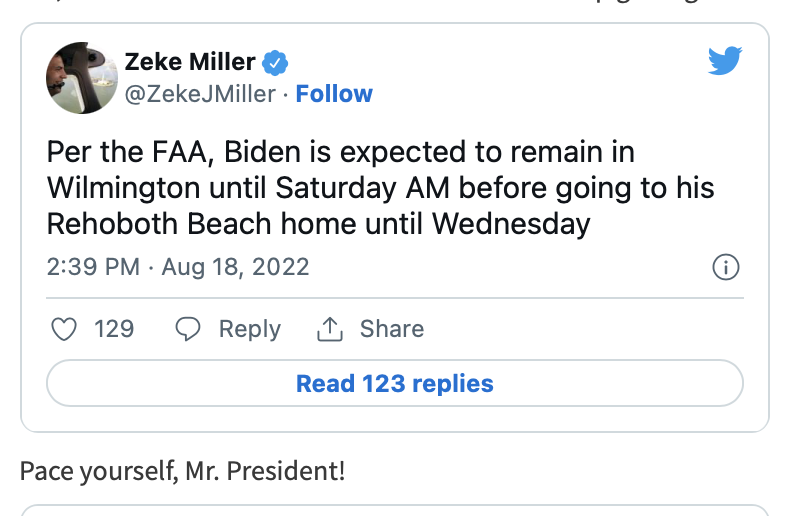Click the reply speech bubble icon
This screenshot has width=808, height=516.
(188, 329)
